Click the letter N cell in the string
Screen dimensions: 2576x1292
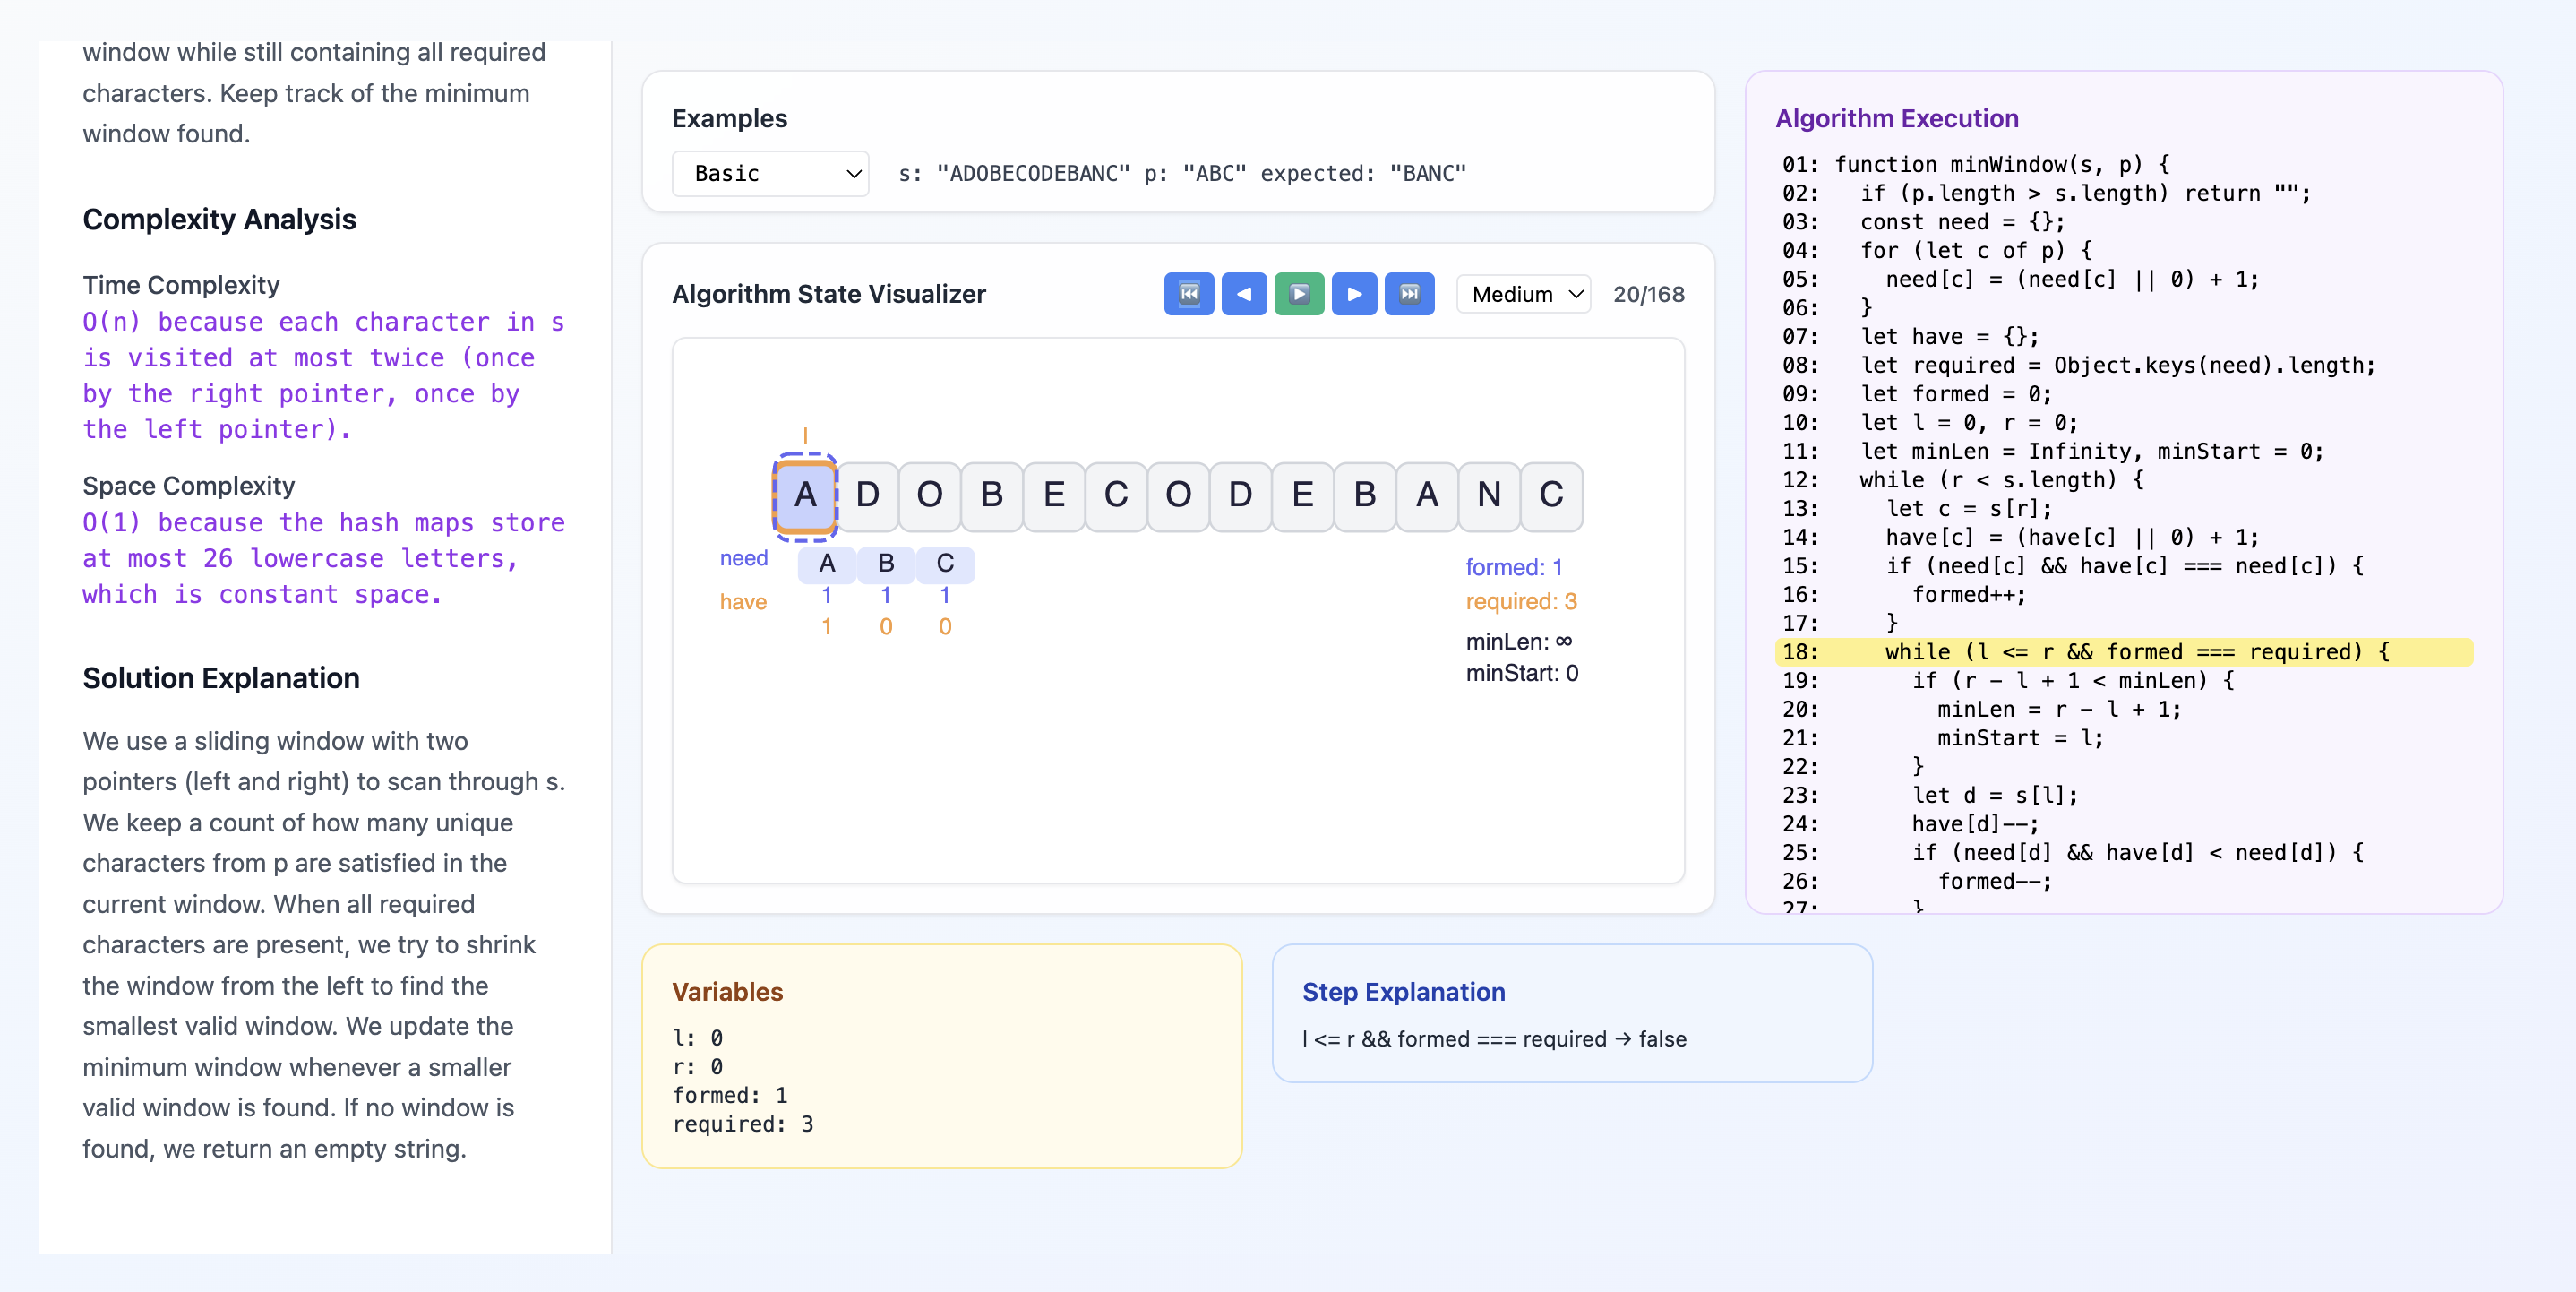[1489, 495]
